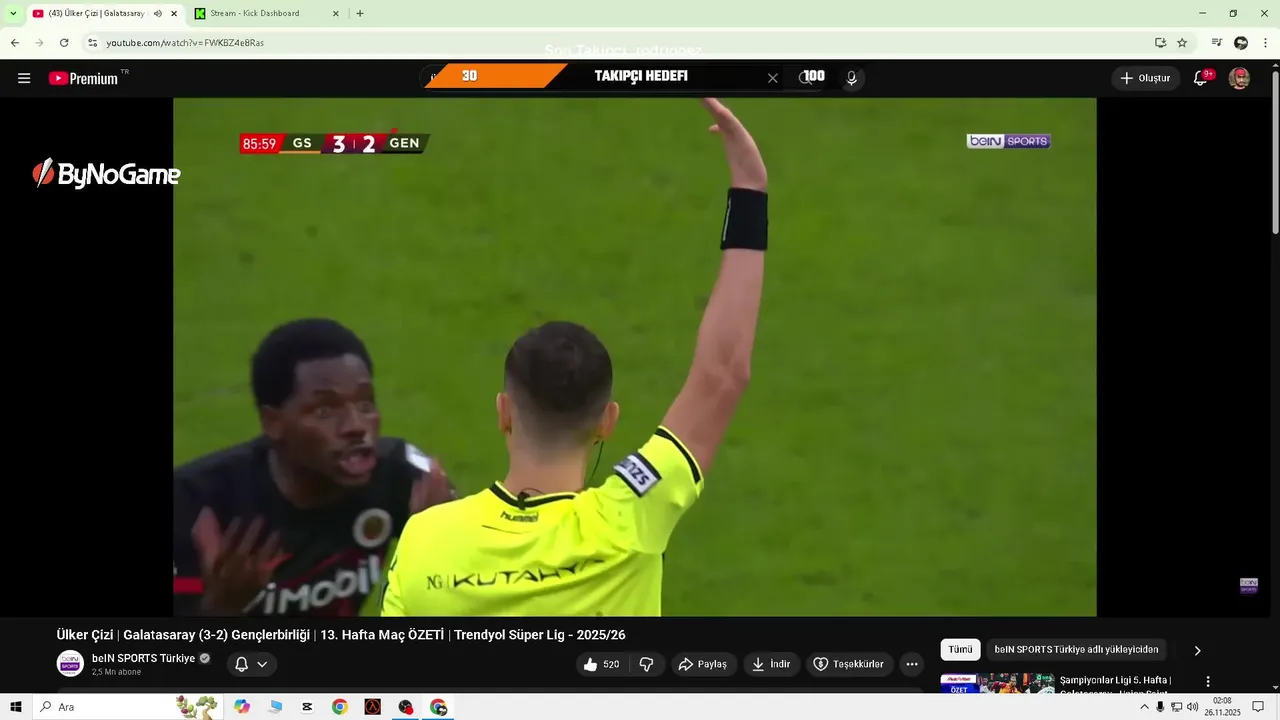Reload the current page

pyautogui.click(x=64, y=43)
